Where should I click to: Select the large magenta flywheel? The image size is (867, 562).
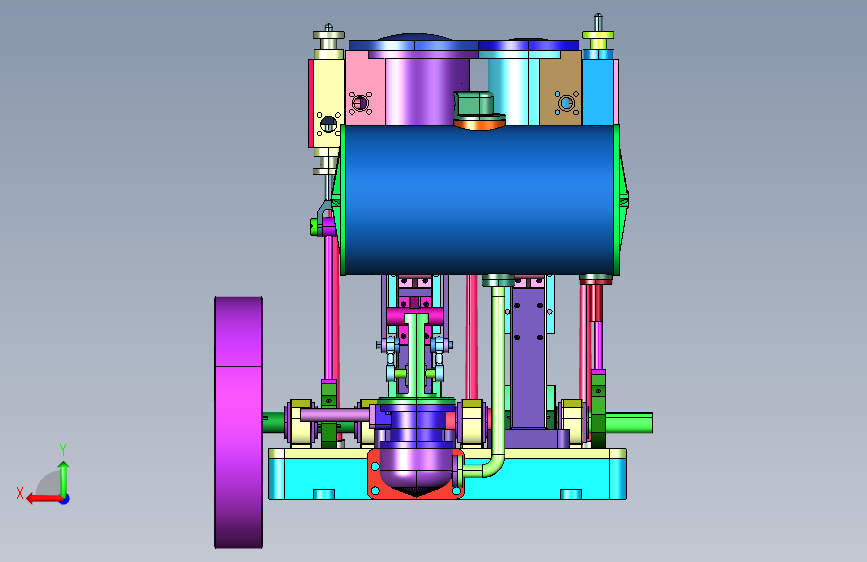238,422
